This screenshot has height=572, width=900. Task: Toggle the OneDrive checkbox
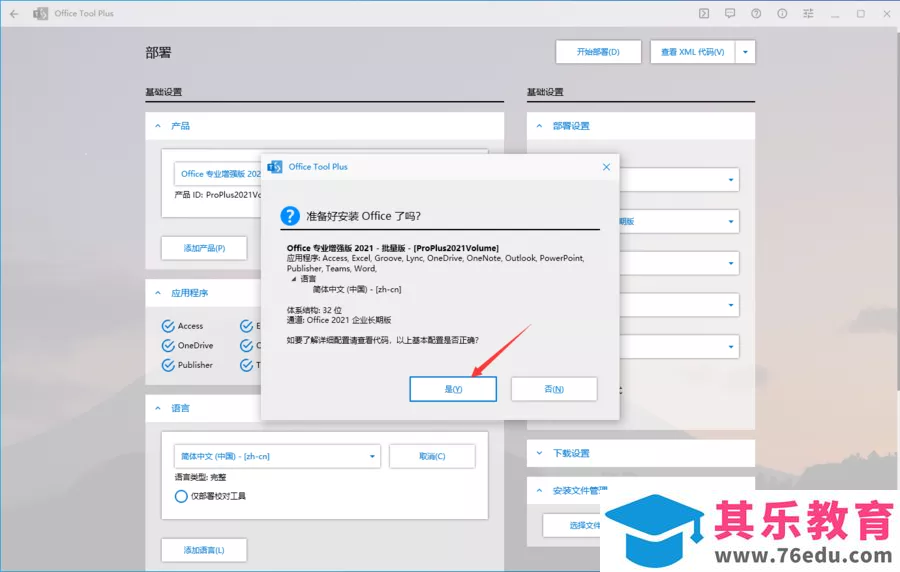168,345
